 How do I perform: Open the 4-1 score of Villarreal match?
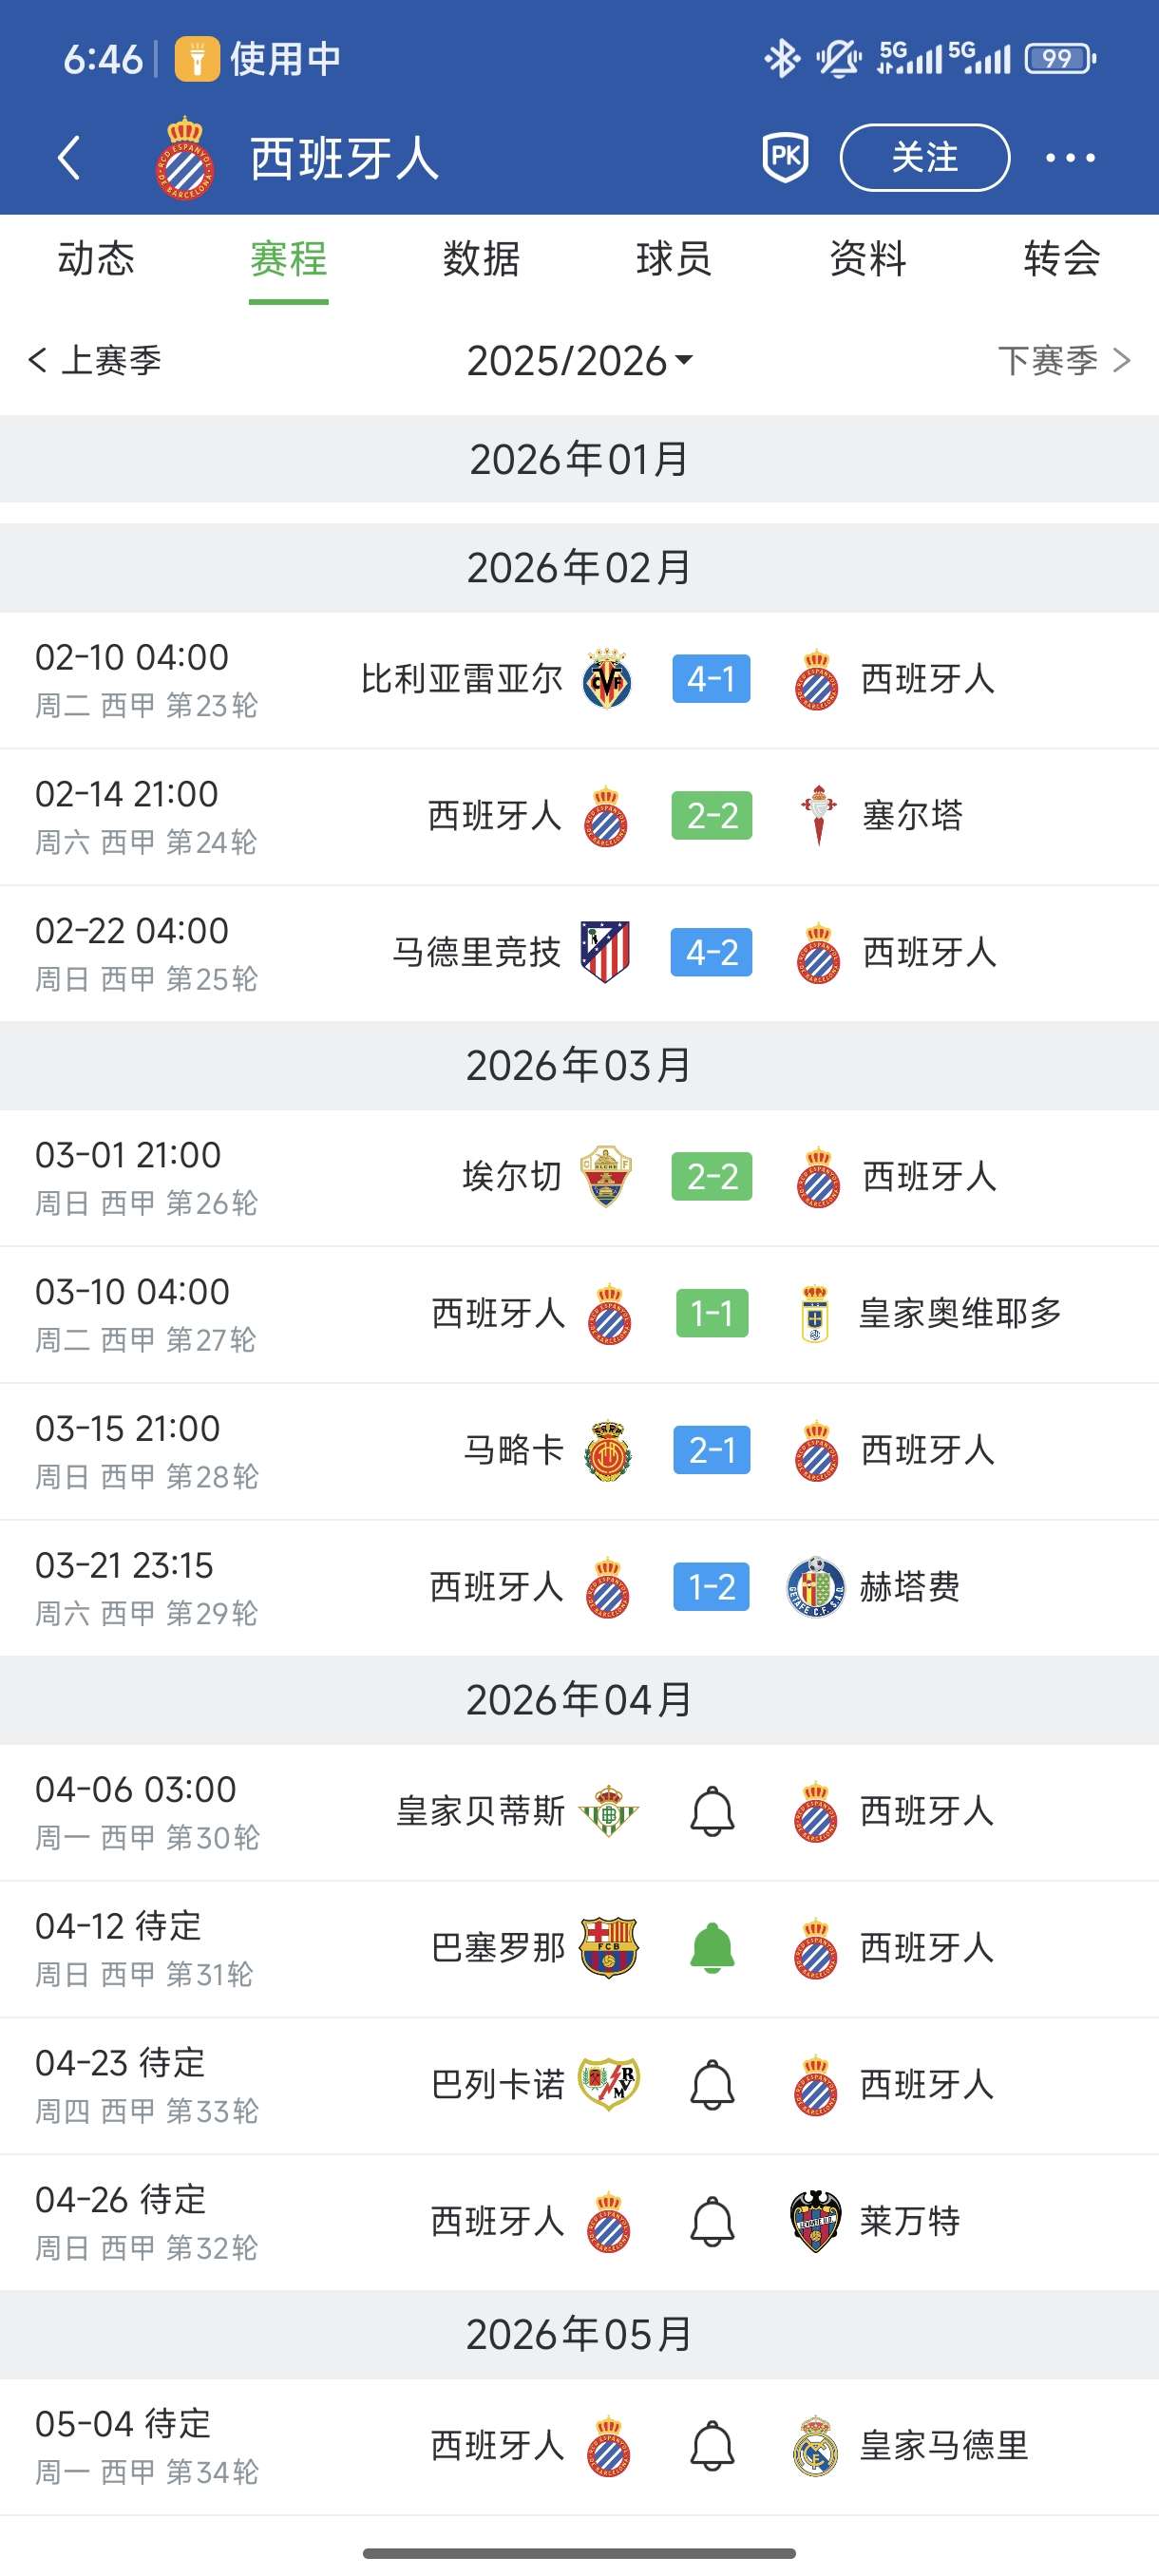coord(711,679)
